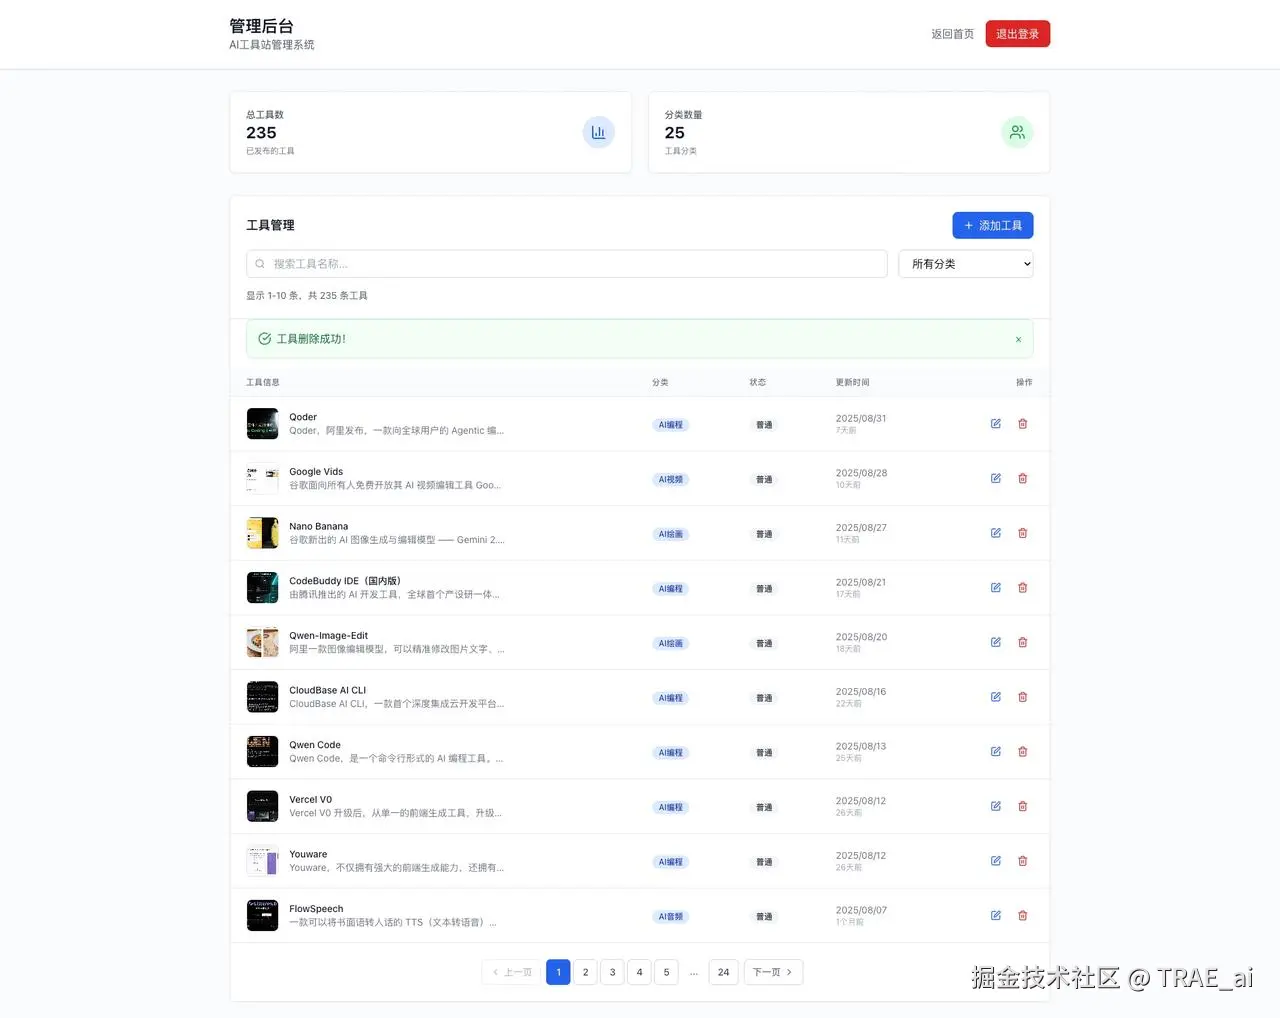Click the 退出登录 button

pos(1017,34)
